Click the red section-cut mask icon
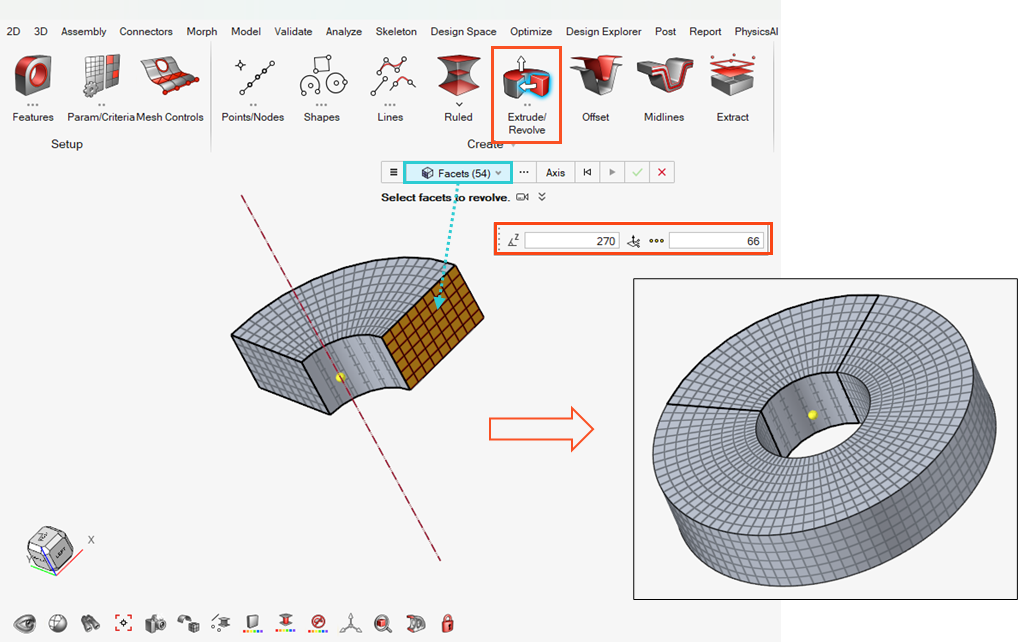The image size is (1018, 642). pyautogui.click(x=416, y=624)
